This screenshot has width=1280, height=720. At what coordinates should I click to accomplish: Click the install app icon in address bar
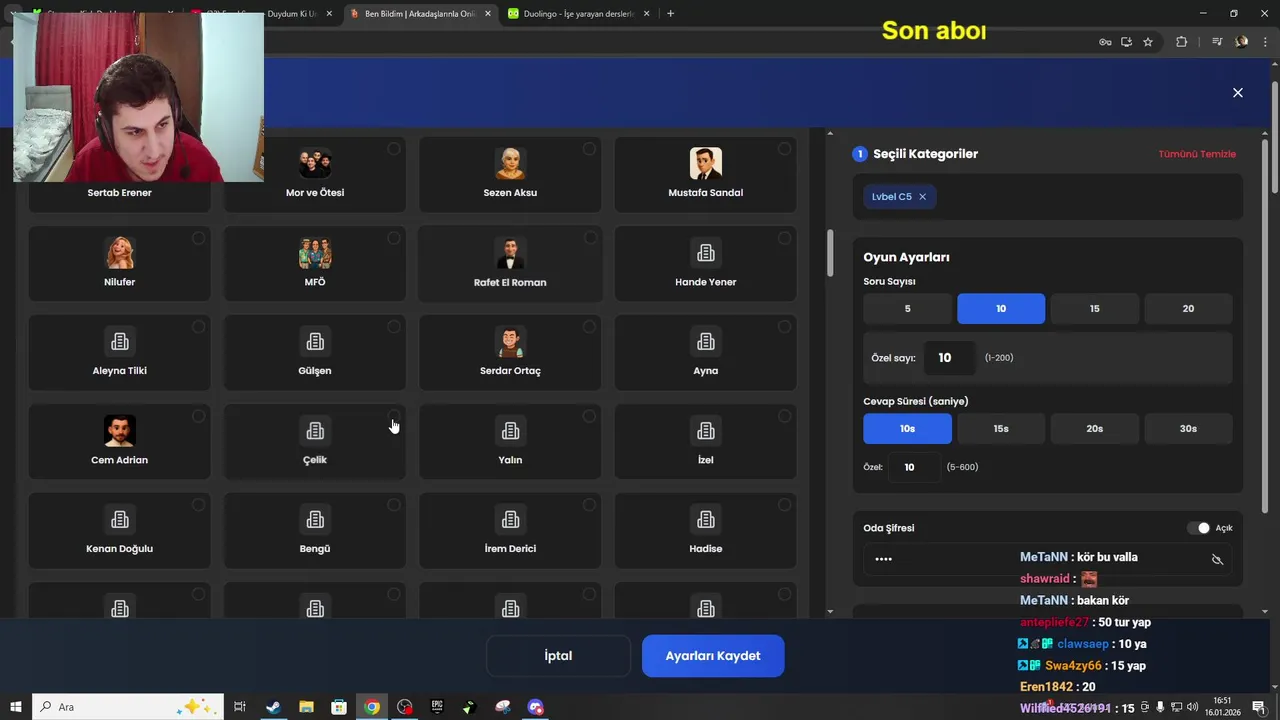[1126, 42]
